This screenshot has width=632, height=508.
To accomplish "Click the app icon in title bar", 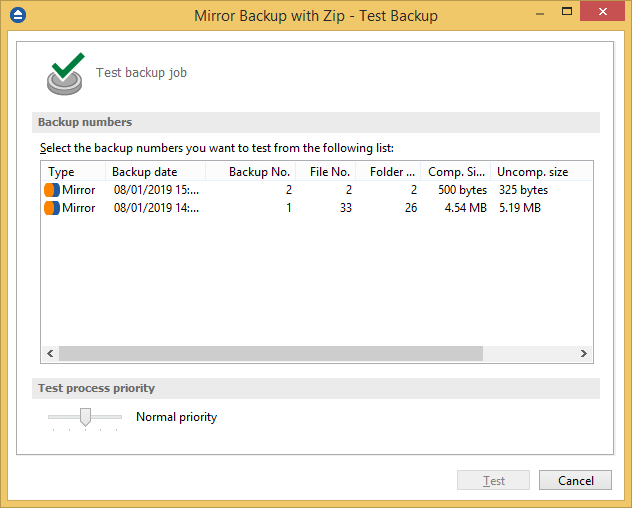I will (18, 15).
